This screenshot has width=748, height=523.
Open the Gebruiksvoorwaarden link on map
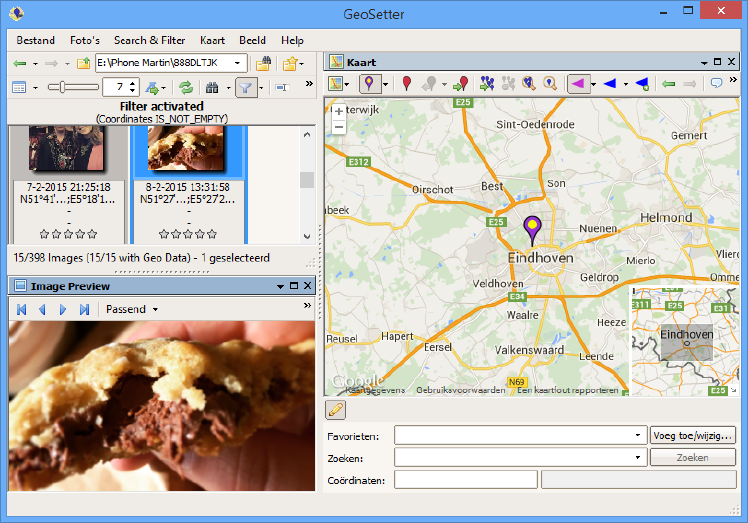coord(460,390)
